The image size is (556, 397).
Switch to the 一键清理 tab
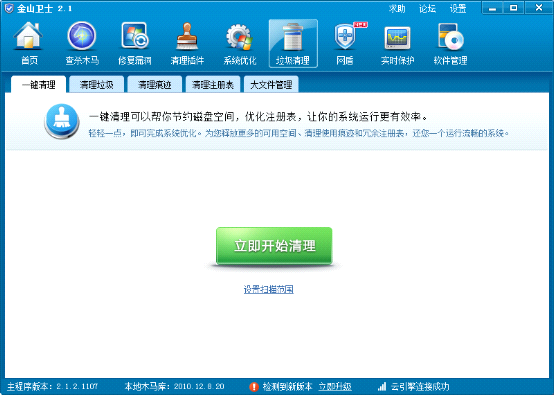(x=39, y=85)
